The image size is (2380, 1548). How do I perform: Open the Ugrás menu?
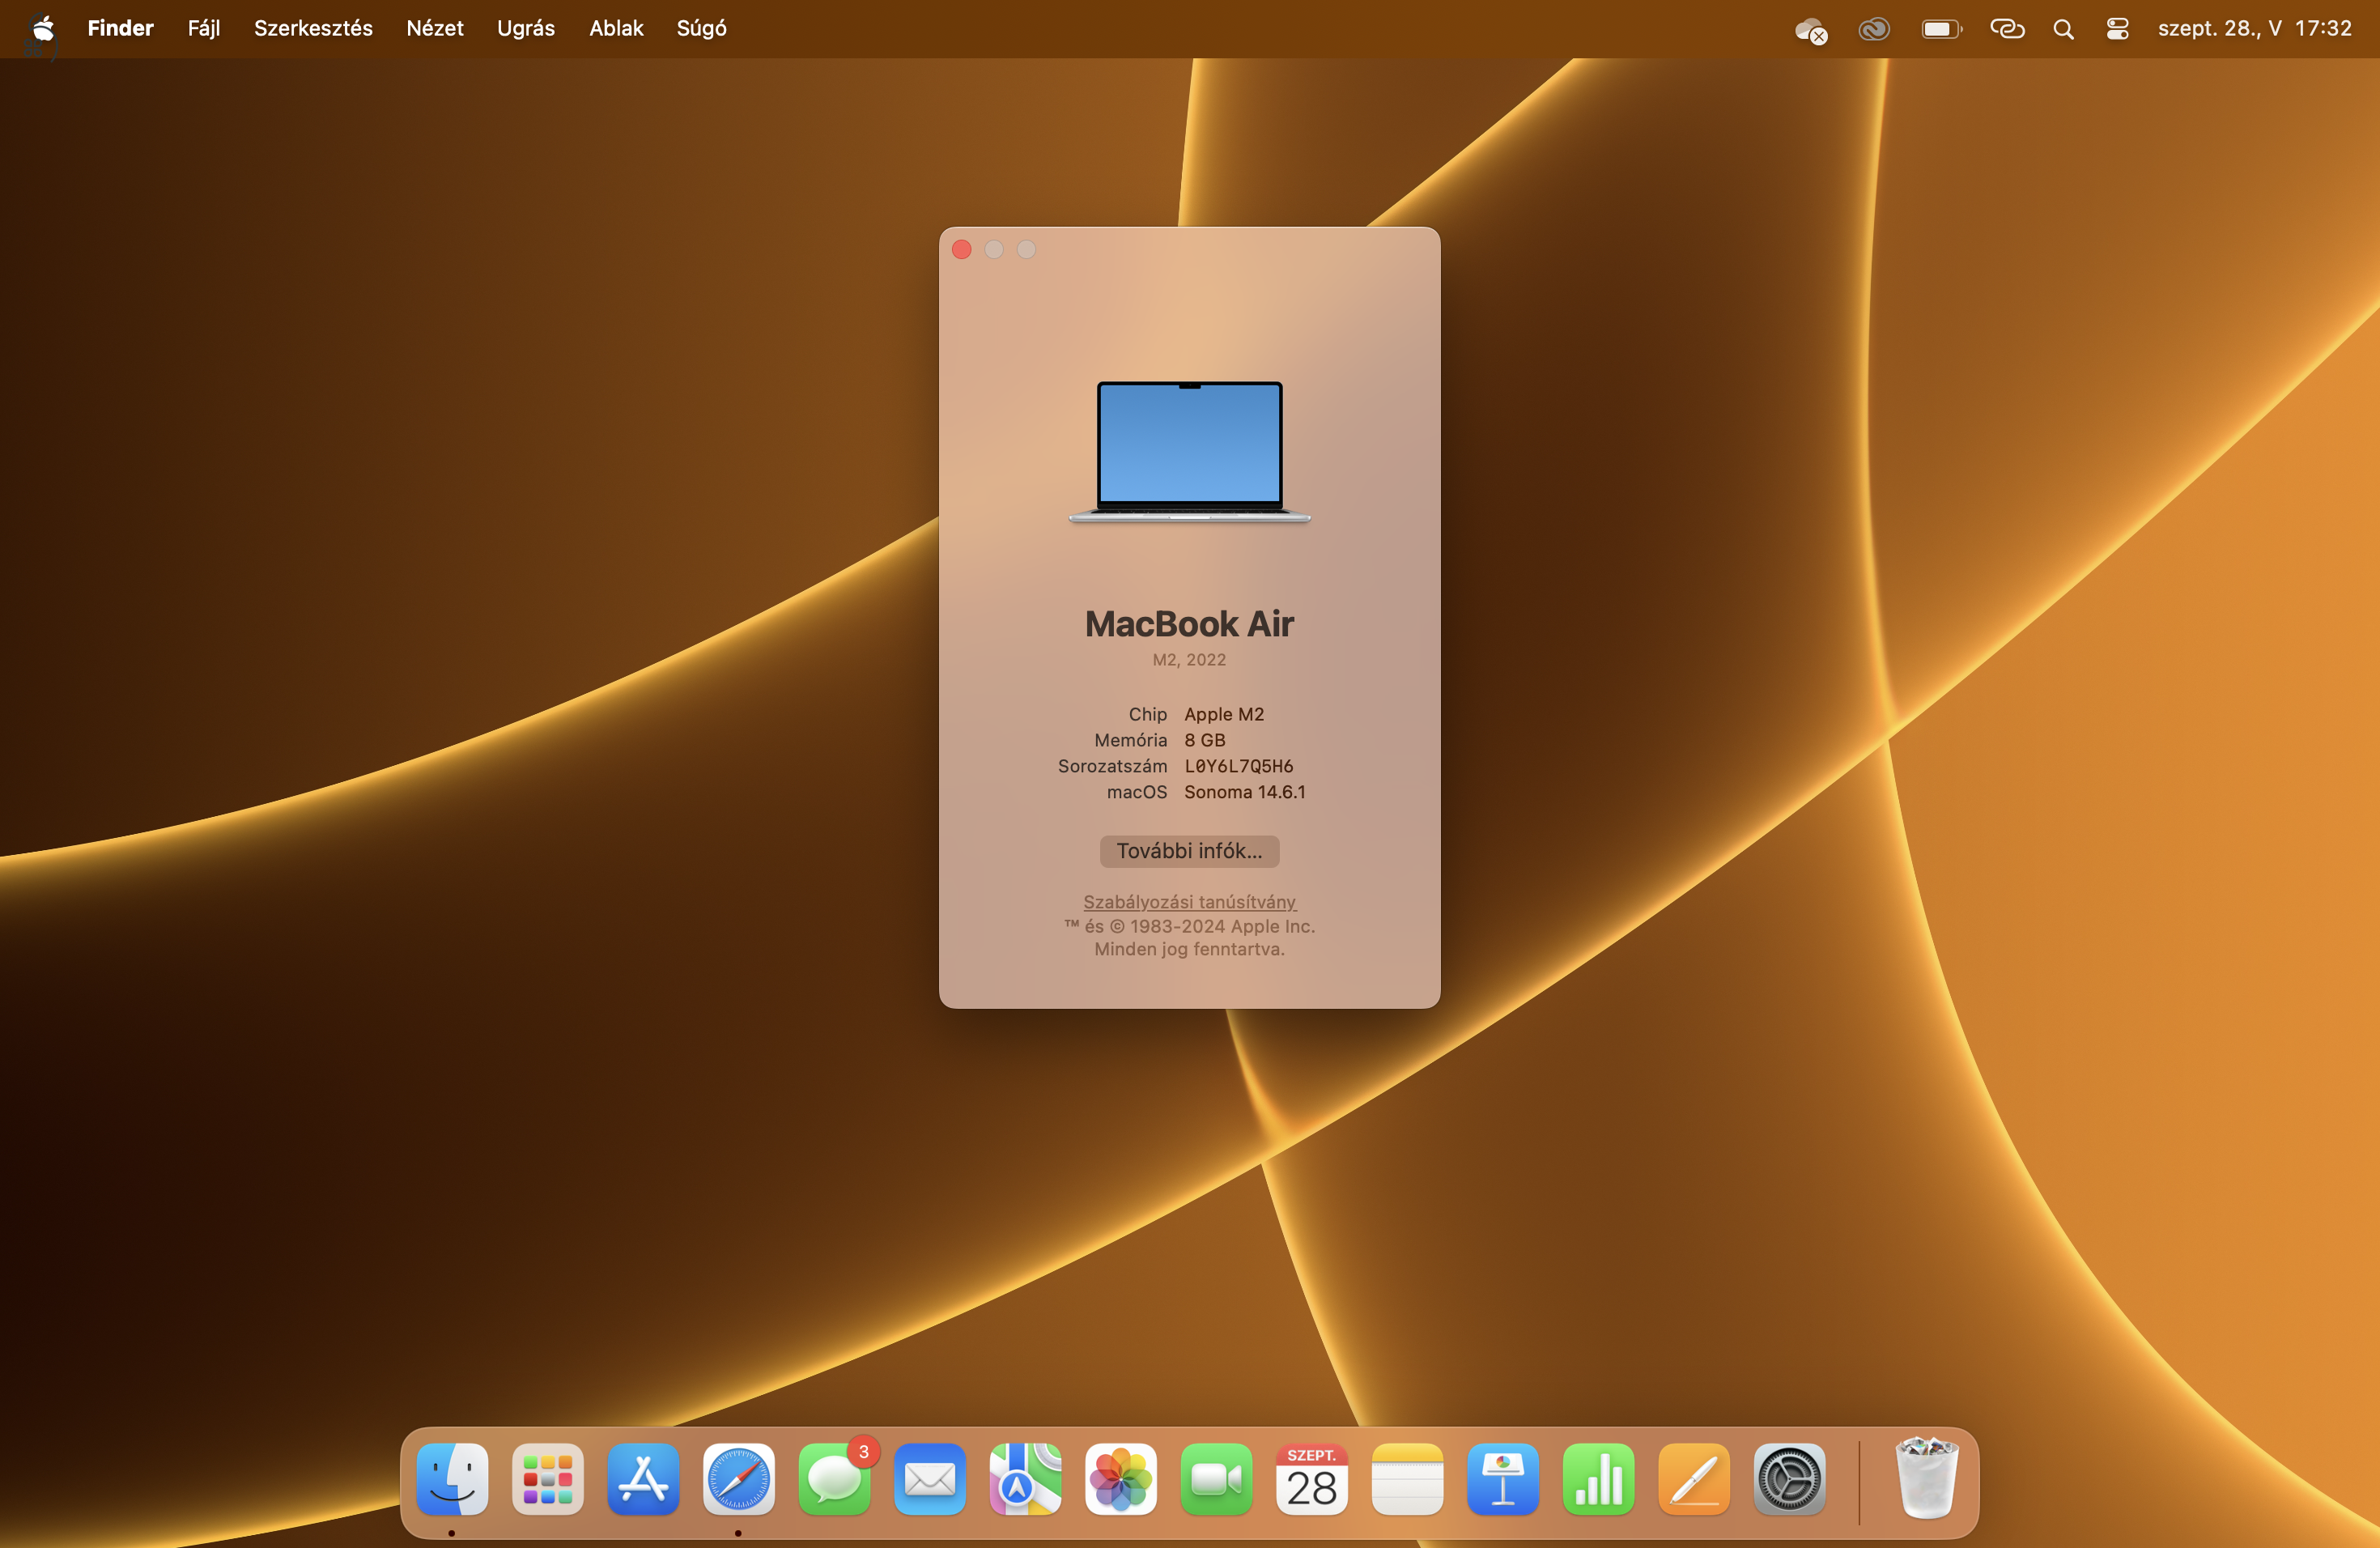pyautogui.click(x=526, y=28)
